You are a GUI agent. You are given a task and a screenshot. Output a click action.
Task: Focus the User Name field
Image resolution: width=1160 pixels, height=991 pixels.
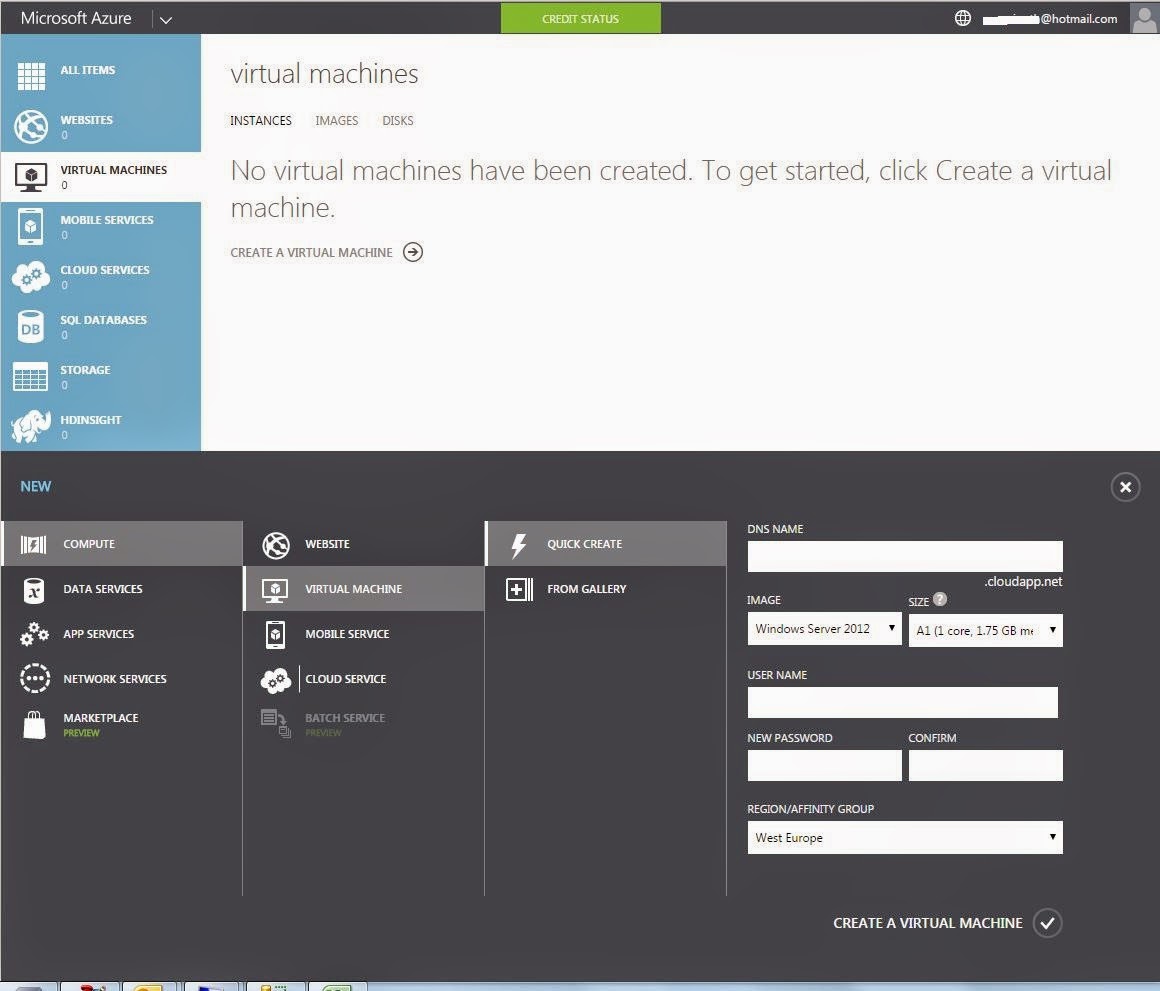[903, 702]
